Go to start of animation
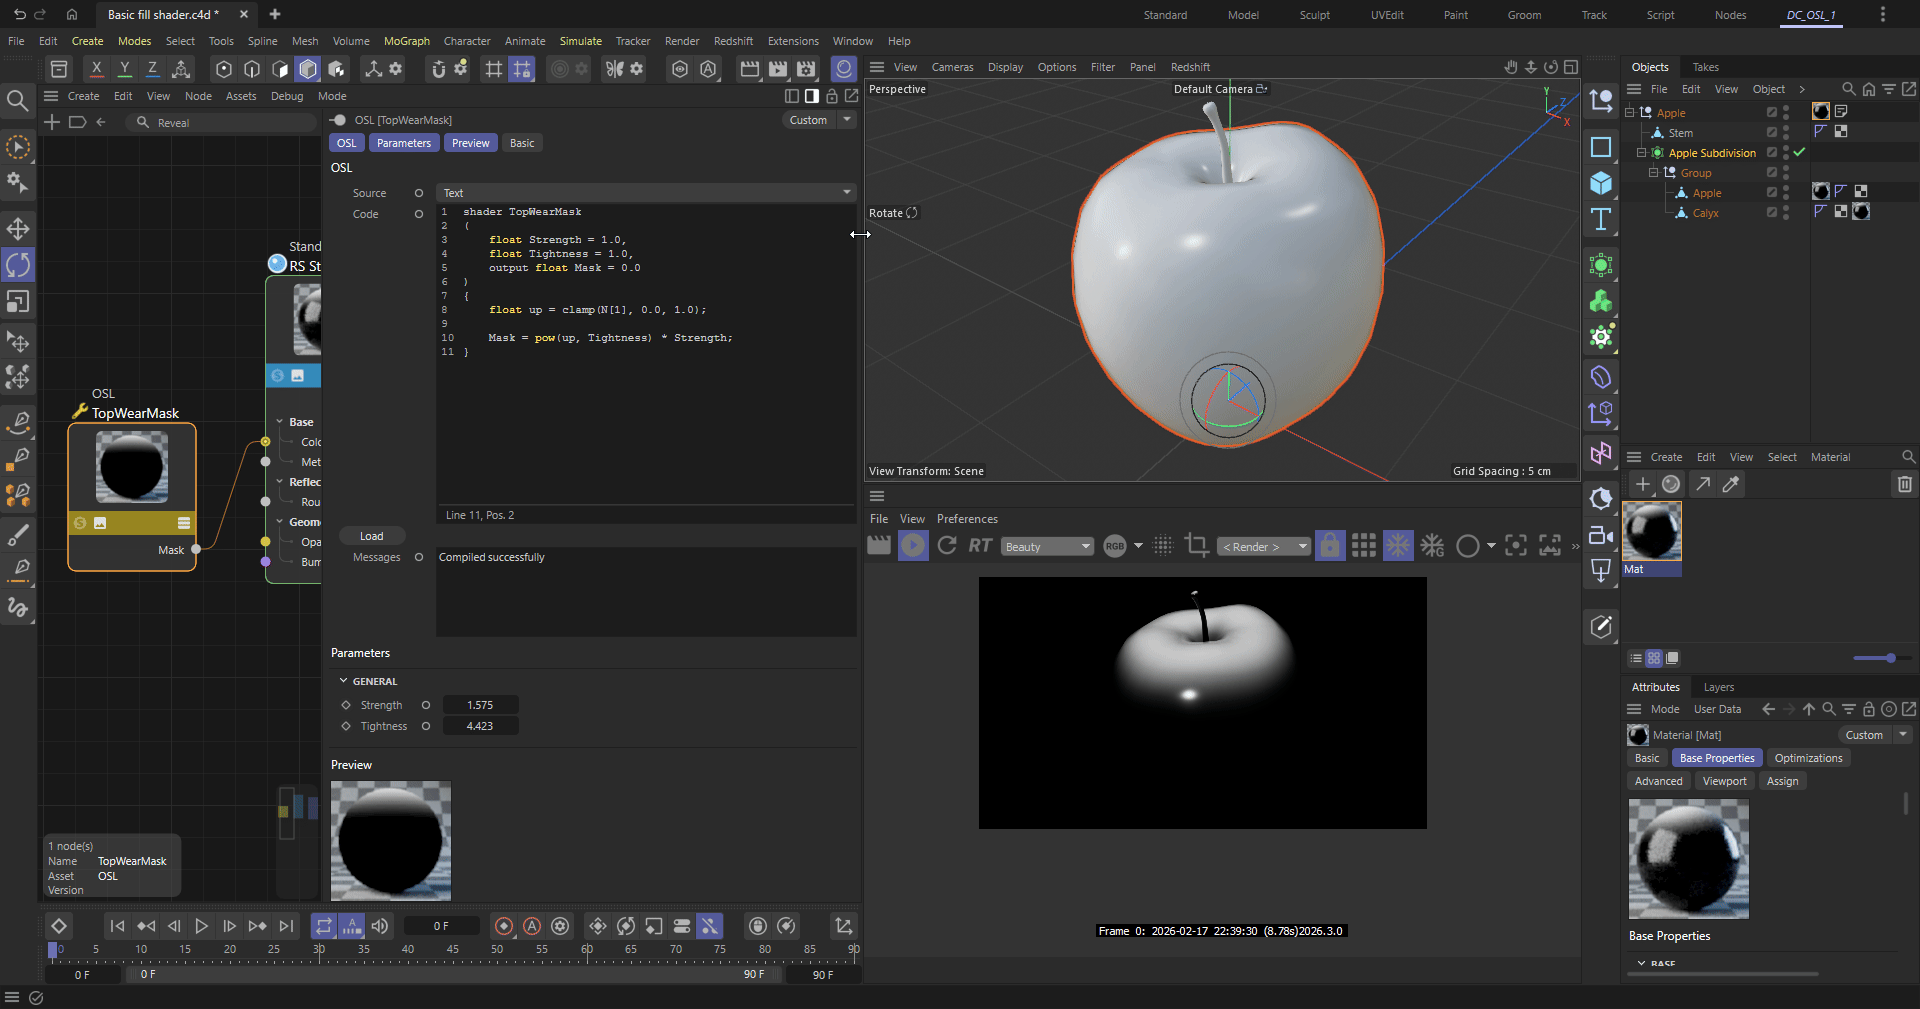This screenshot has height=1009, width=1920. 117,926
